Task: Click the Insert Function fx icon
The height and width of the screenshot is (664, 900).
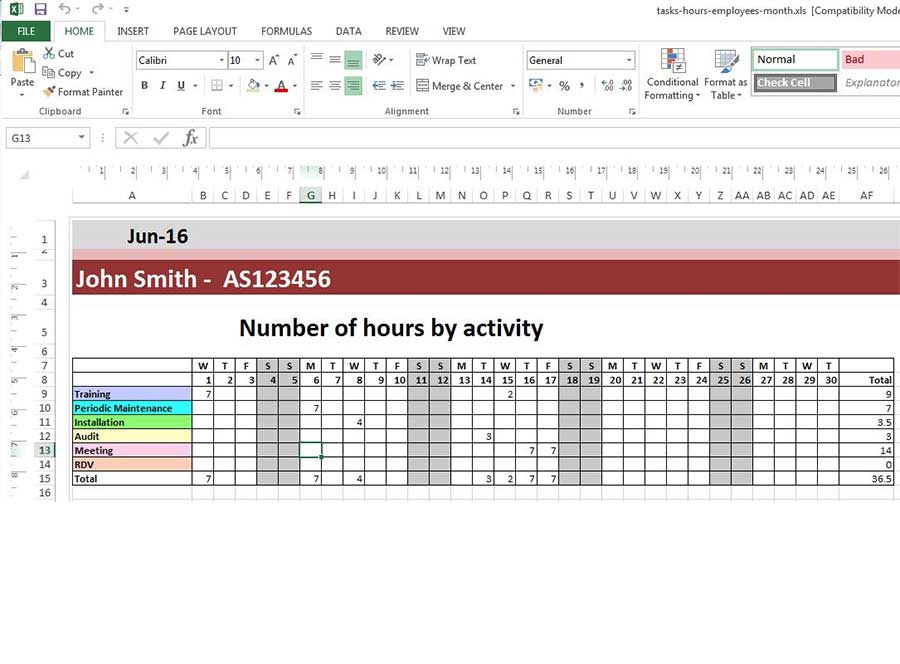Action: click(x=190, y=138)
